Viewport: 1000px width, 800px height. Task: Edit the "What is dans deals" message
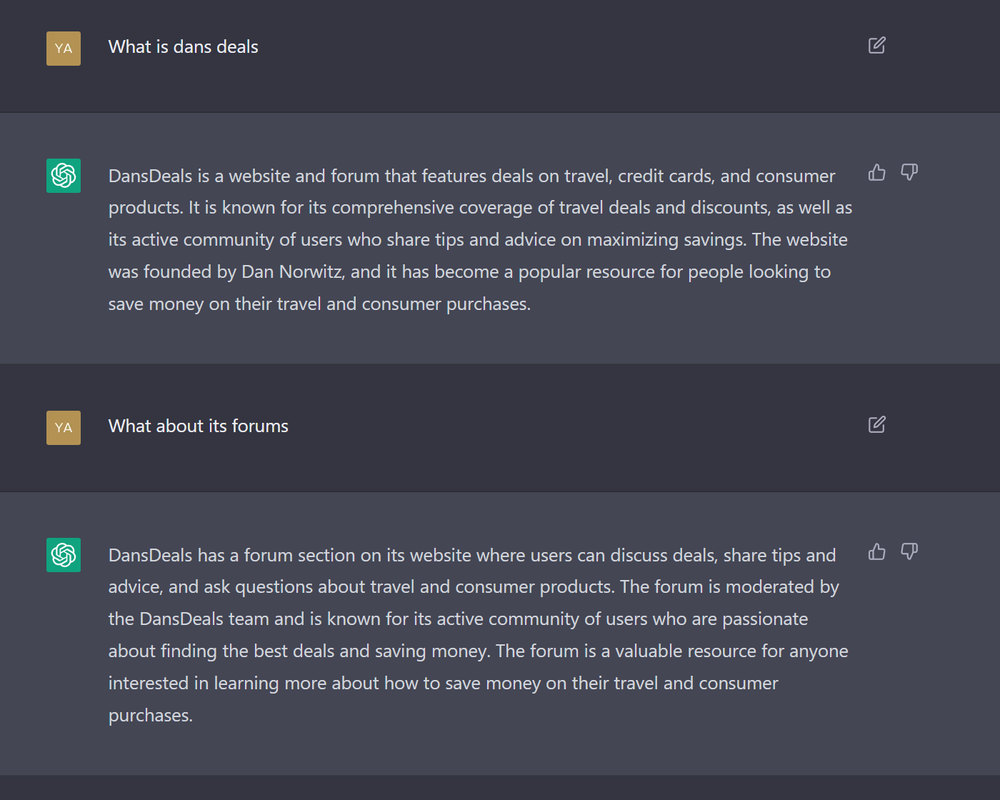(x=876, y=45)
